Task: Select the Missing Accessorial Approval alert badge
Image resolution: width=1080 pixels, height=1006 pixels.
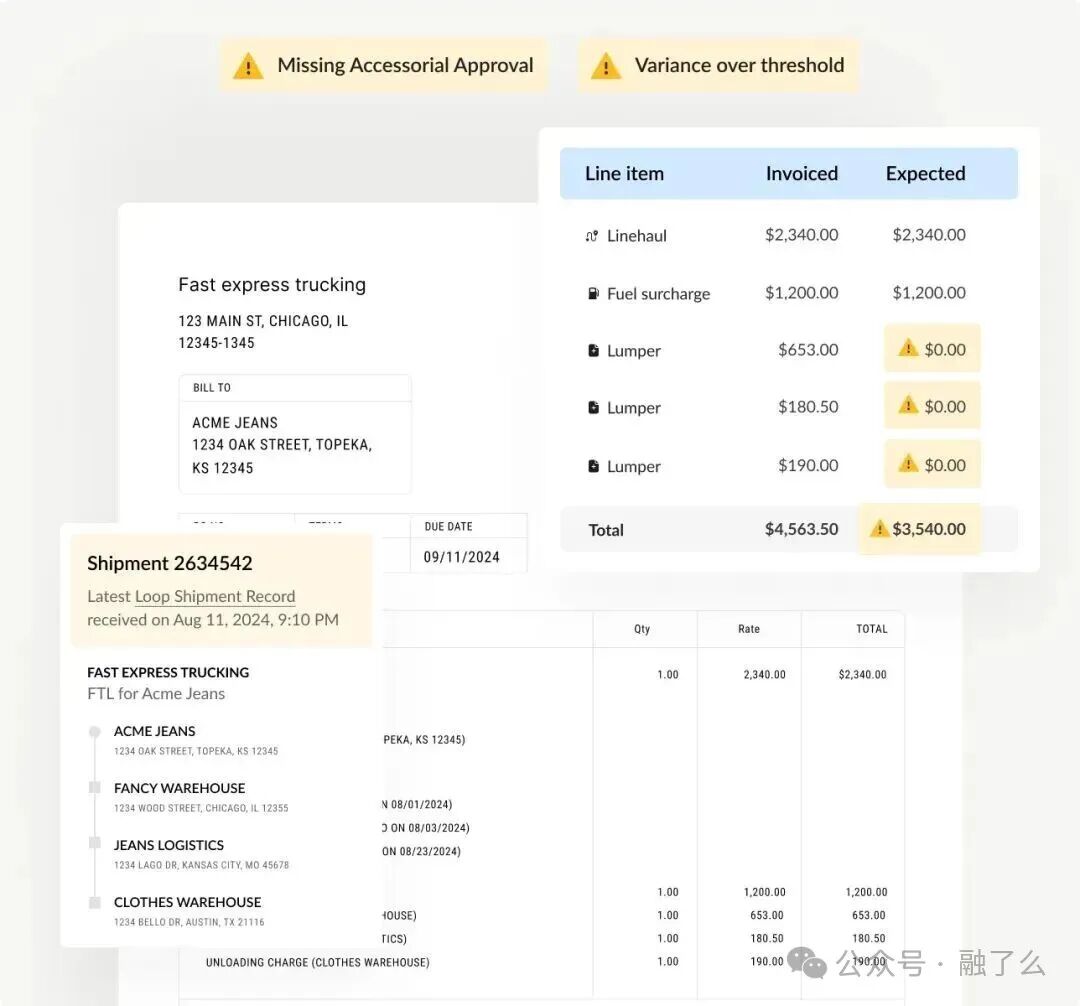Action: [x=384, y=66]
